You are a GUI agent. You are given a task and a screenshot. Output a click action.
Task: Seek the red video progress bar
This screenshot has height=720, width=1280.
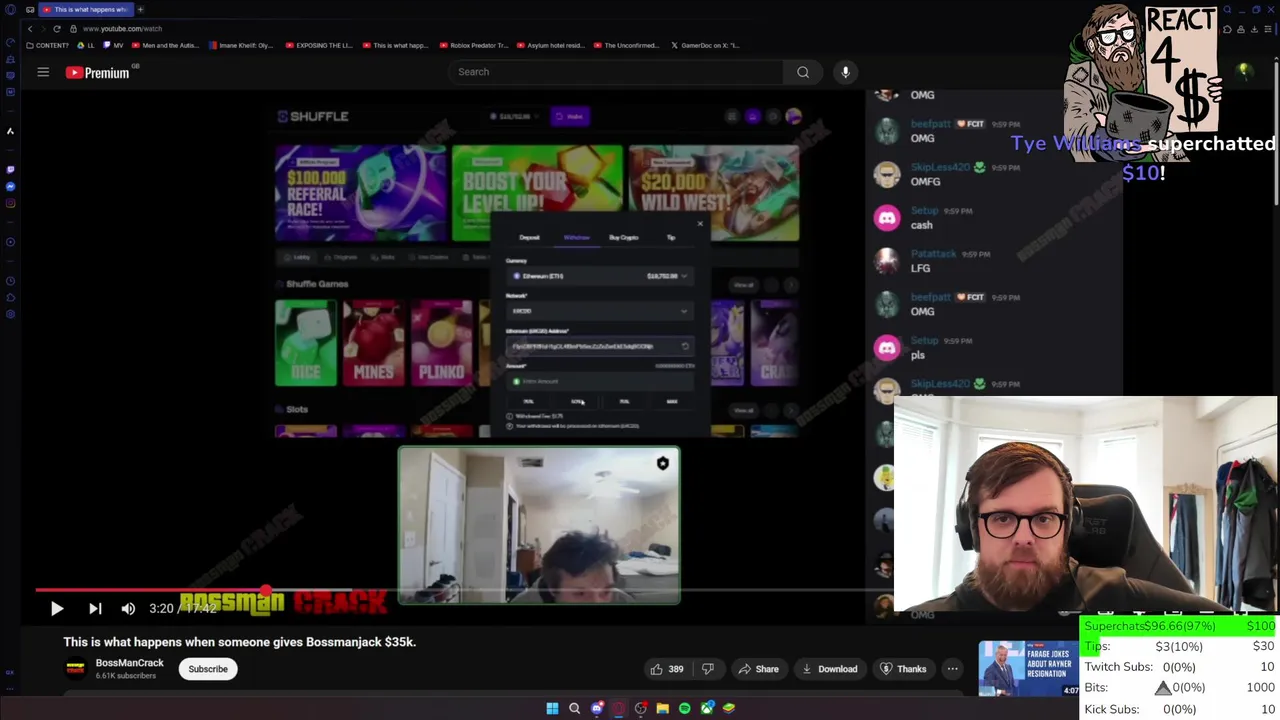(150, 590)
